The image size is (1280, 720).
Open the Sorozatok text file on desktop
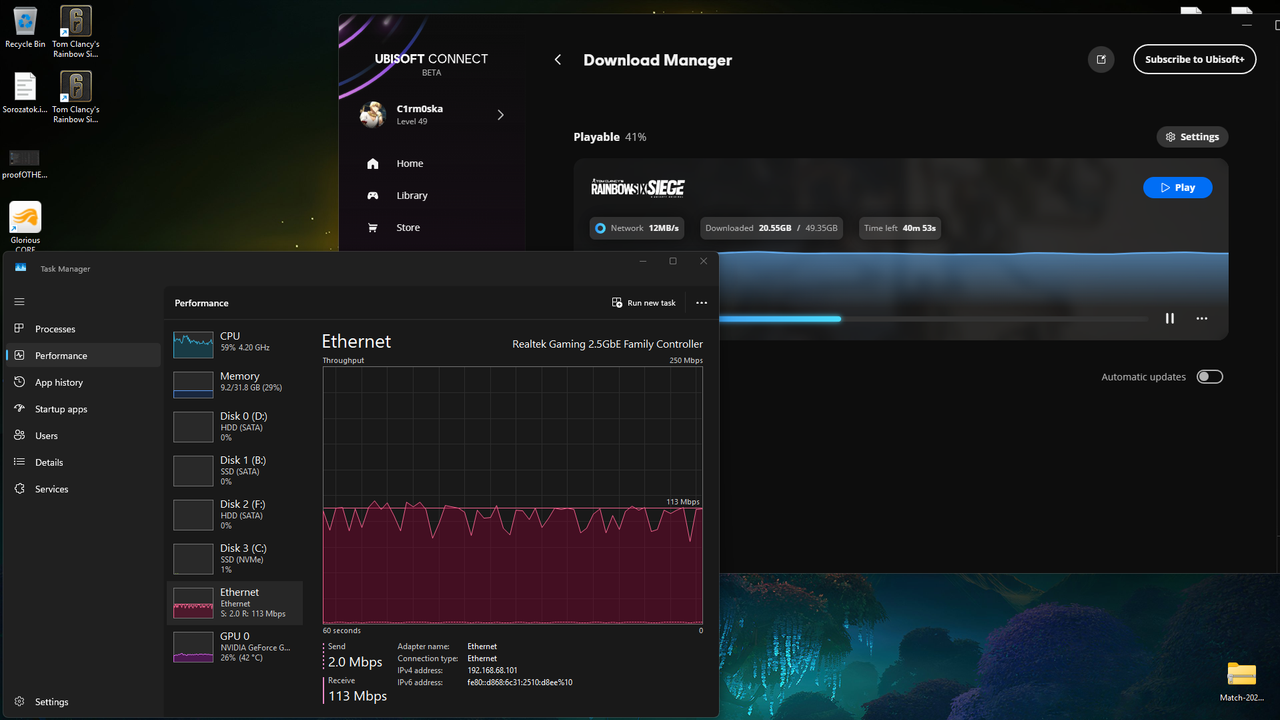click(25, 93)
